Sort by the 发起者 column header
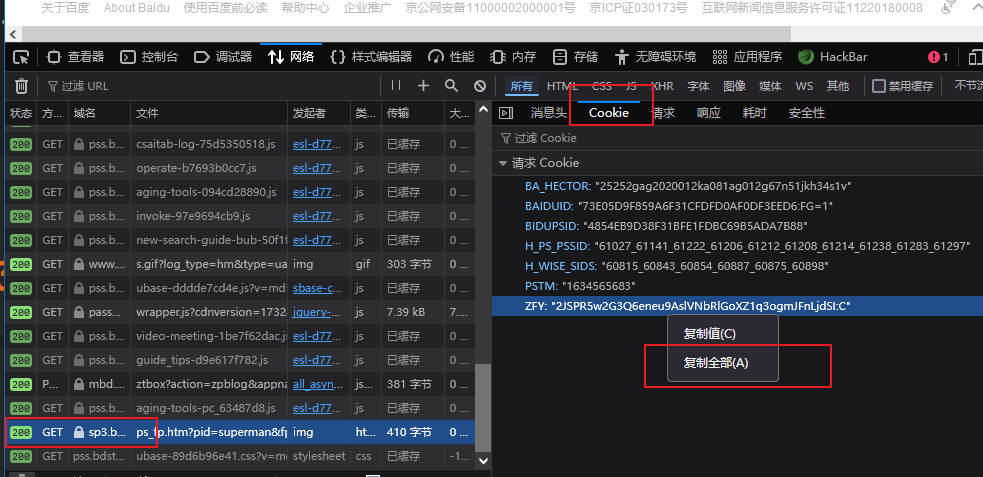 318,113
